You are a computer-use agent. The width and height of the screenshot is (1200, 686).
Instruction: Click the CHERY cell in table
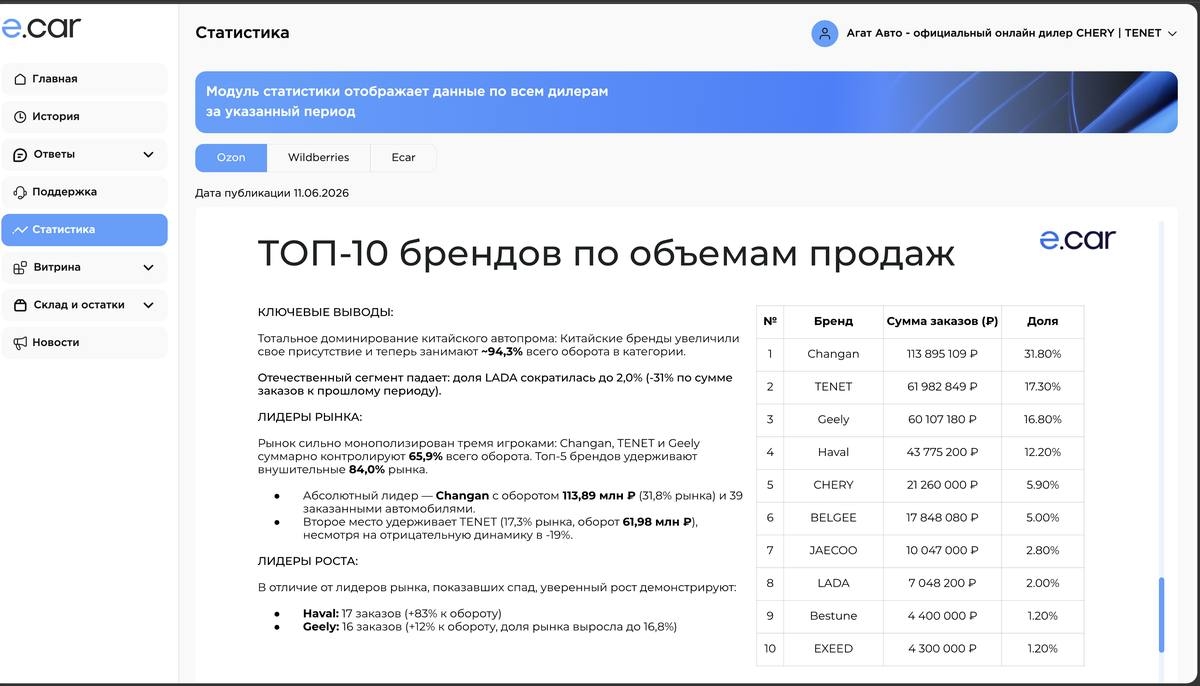(x=833, y=485)
